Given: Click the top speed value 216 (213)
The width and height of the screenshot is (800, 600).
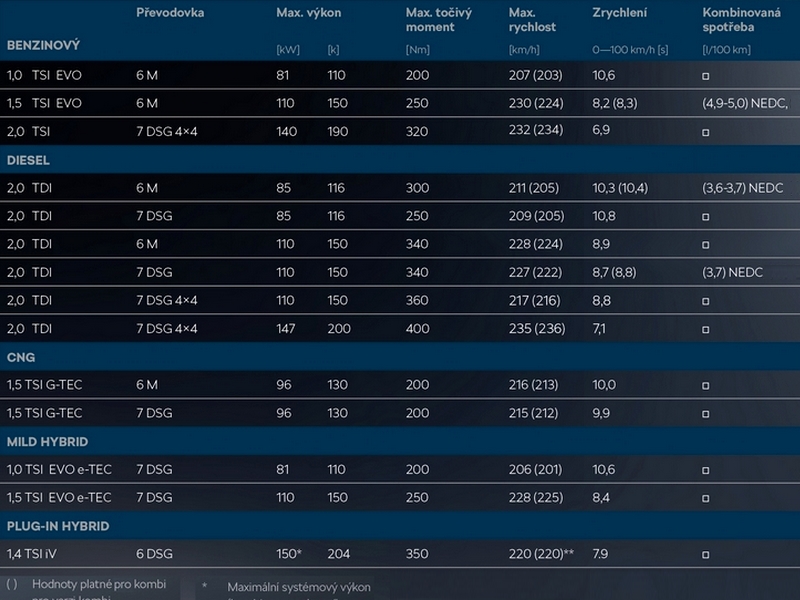Looking at the screenshot, I should click(x=534, y=385).
